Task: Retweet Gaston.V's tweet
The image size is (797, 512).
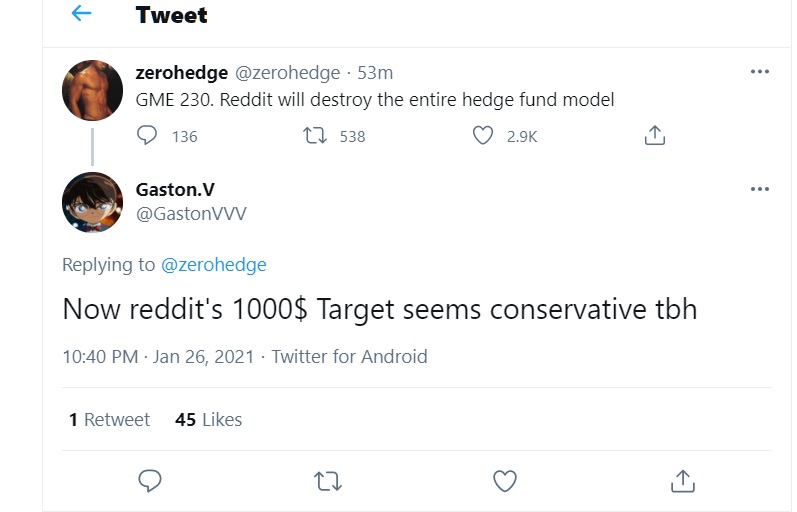Action: 327,481
